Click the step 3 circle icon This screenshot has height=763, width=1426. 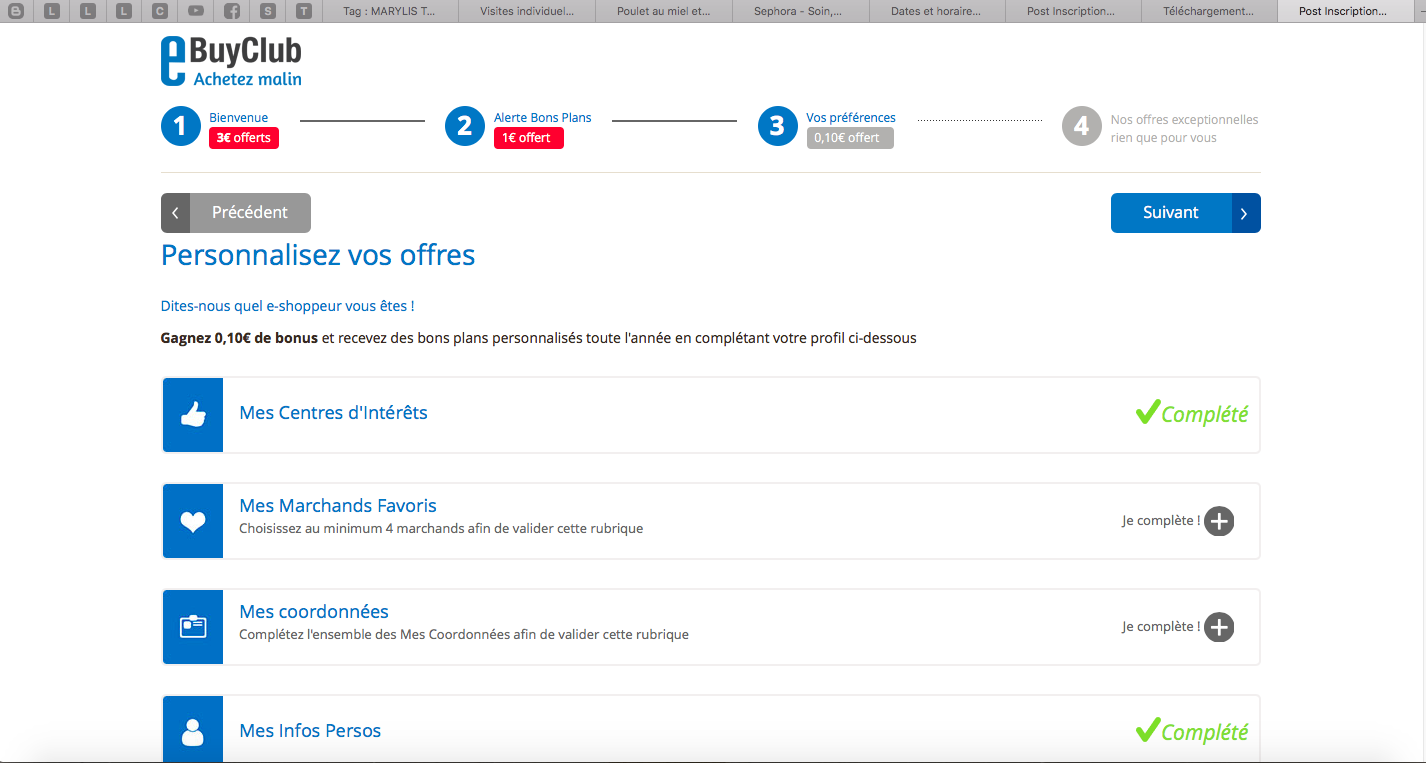[777, 126]
